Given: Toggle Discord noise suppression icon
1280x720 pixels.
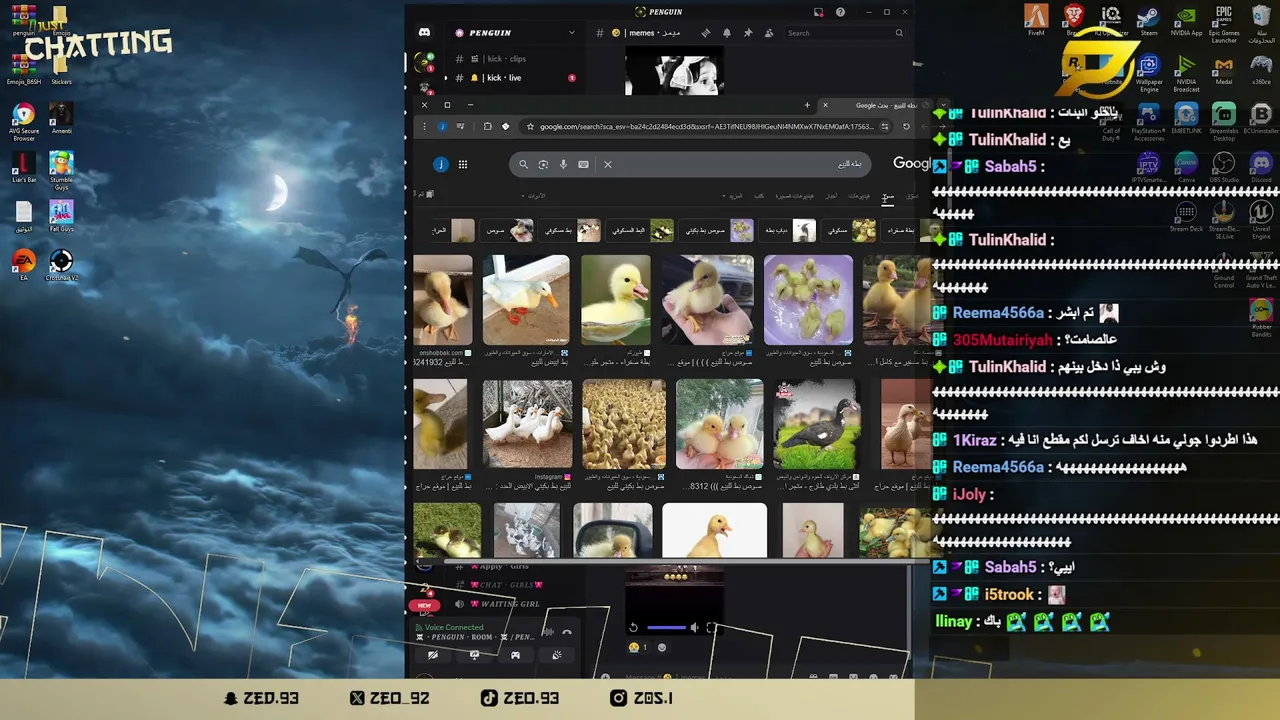Looking at the screenshot, I should click(x=548, y=632).
